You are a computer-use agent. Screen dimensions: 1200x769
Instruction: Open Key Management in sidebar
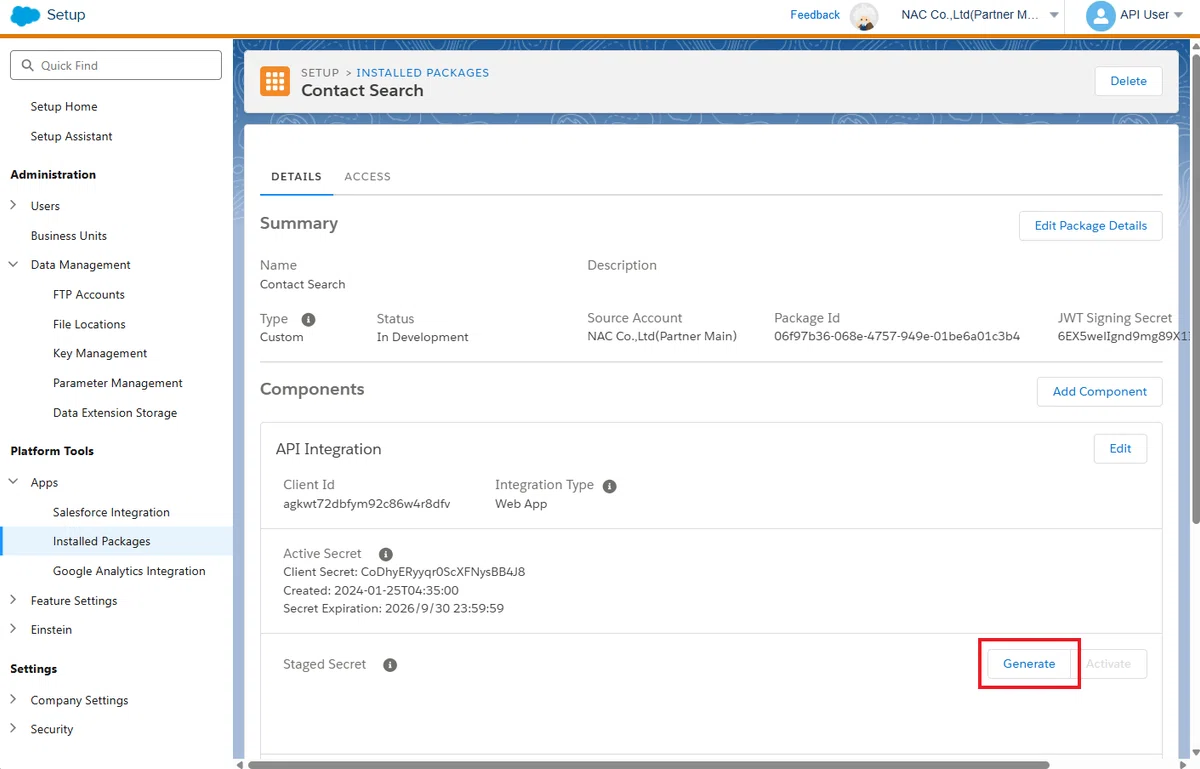point(100,354)
